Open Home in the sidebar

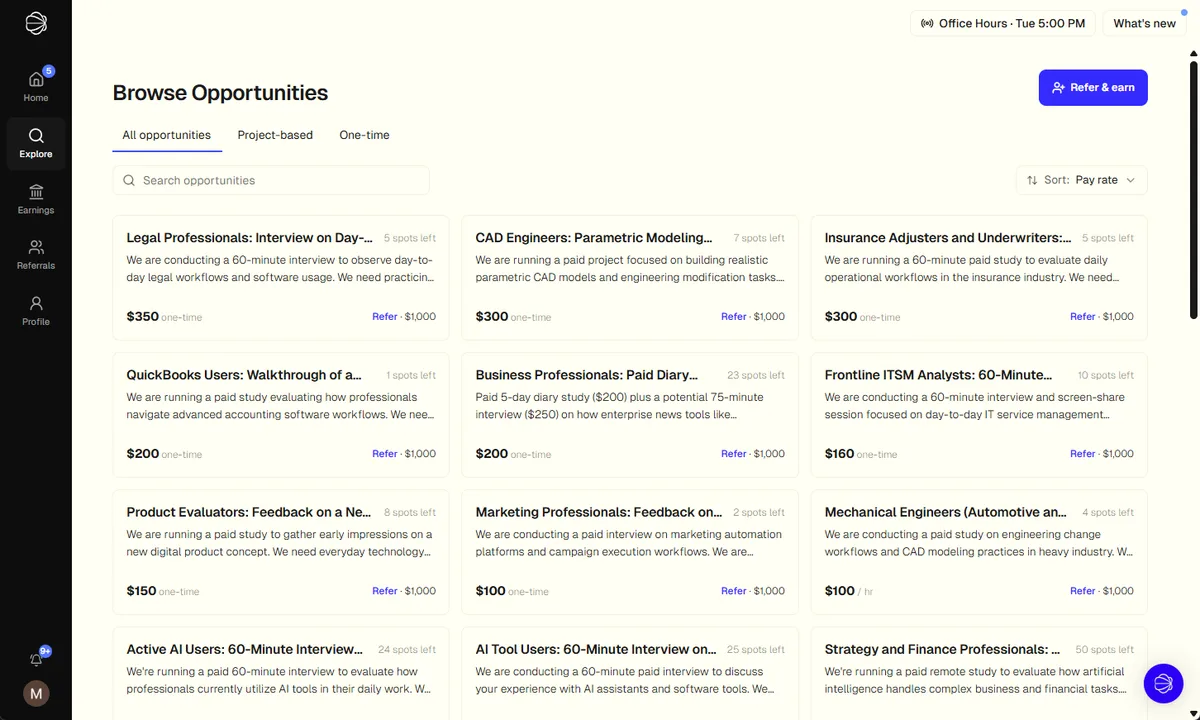[36, 86]
